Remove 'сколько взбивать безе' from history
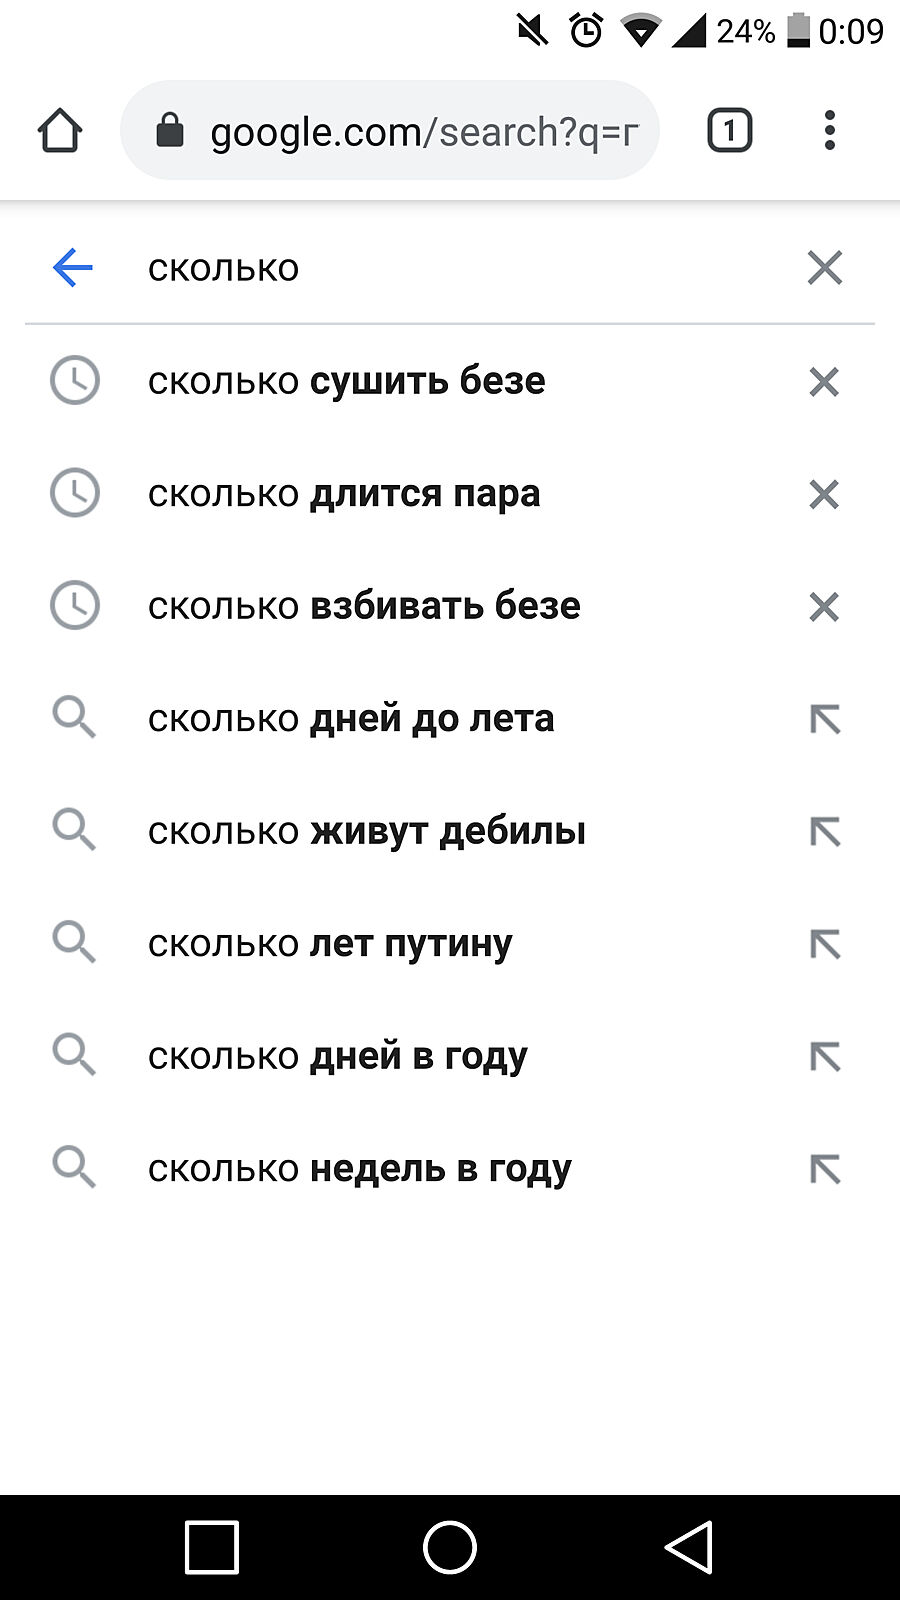 coord(824,606)
